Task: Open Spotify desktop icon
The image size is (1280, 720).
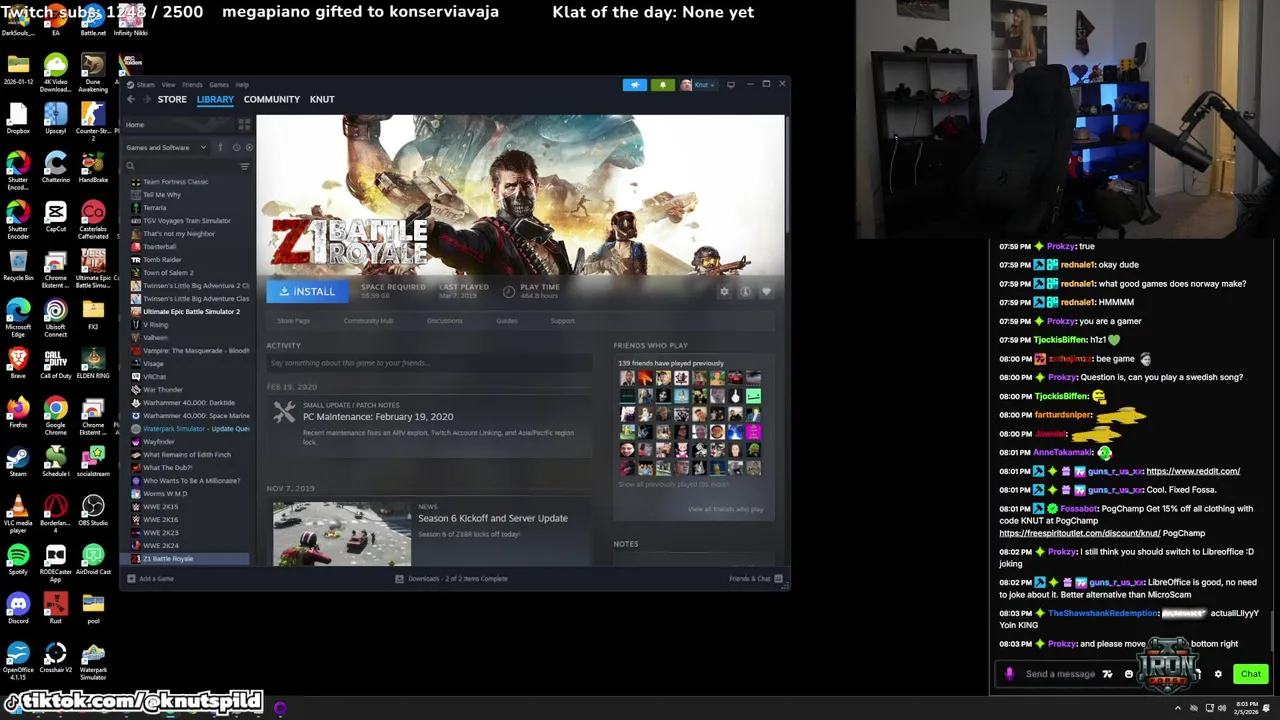Action: tap(18, 559)
